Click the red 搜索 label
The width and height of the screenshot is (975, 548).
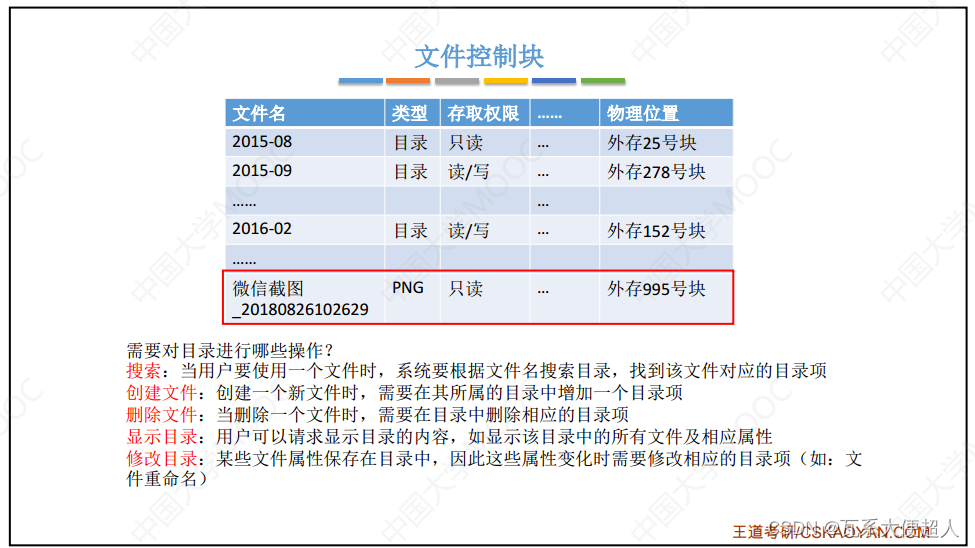(144, 371)
